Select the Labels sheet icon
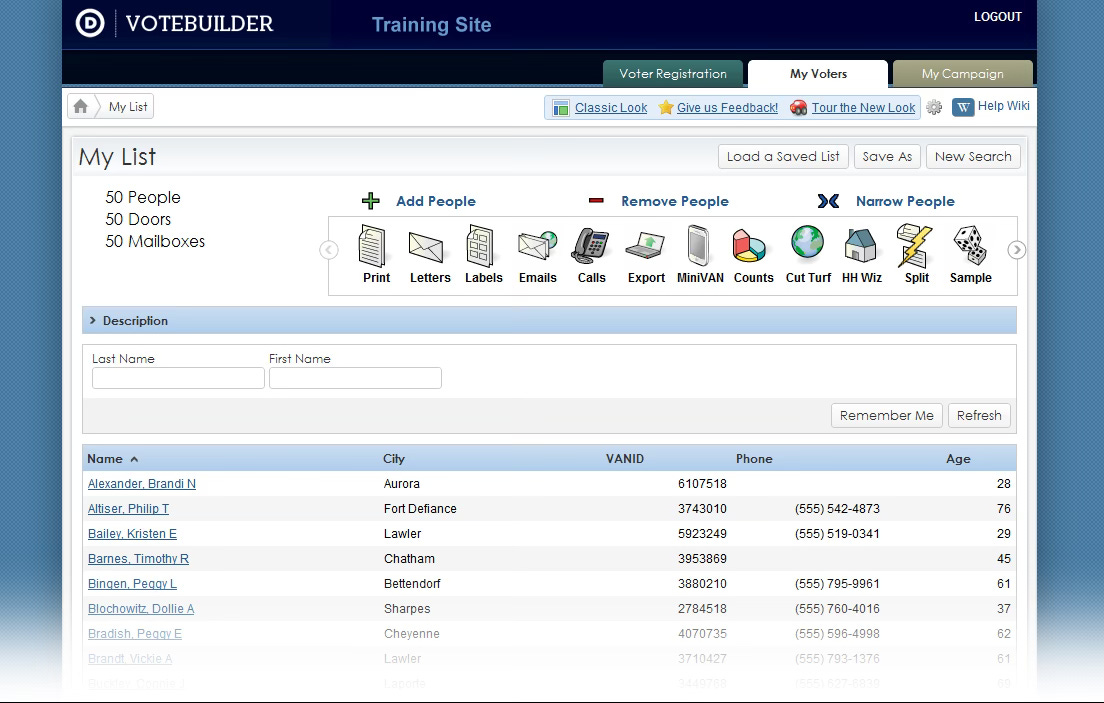The image size is (1104, 703). 480,246
